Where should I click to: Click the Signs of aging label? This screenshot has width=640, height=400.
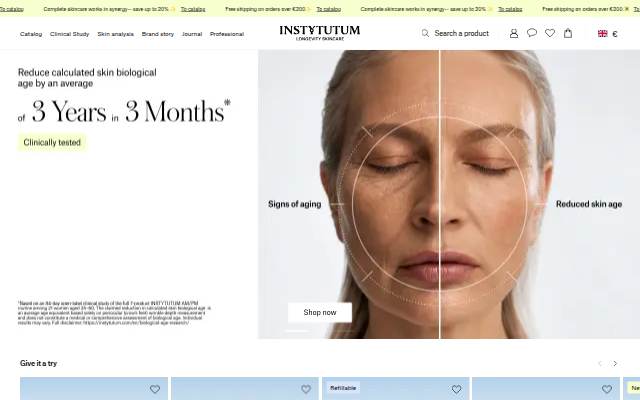295,204
